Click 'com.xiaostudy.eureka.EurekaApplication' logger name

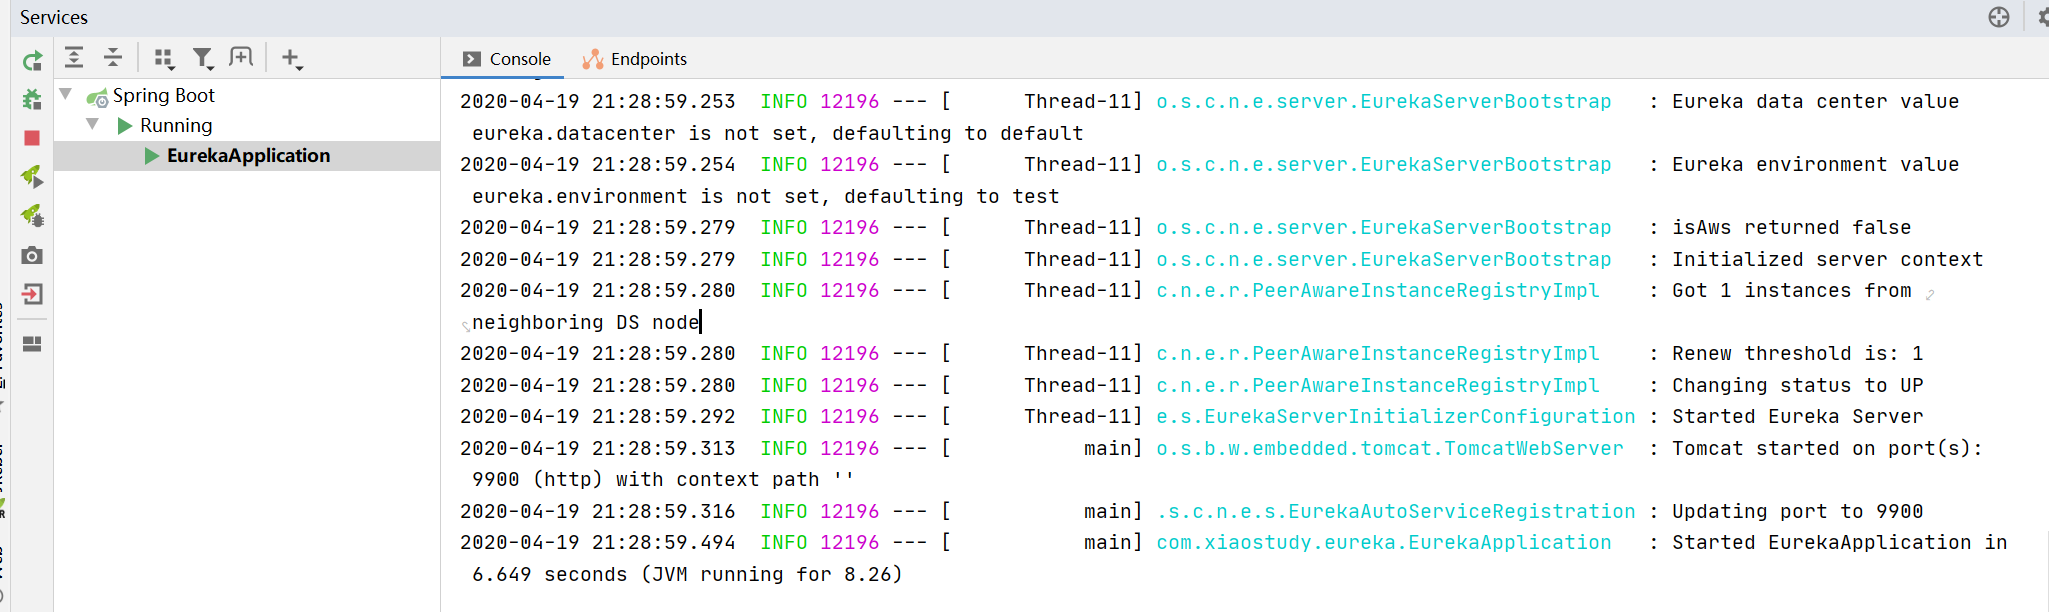pos(1384,542)
